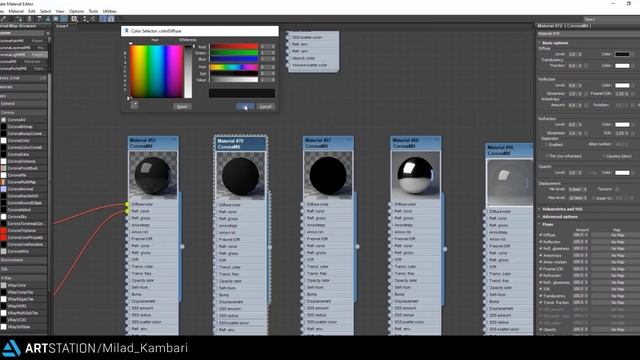
Task: Click the Diffuse color input socket on Material #70
Action: 216,205
